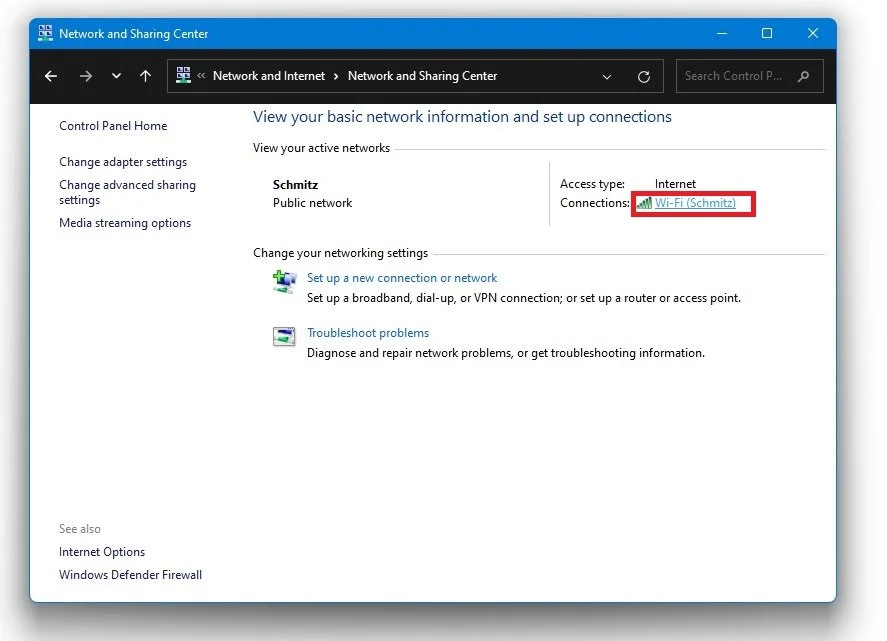The height and width of the screenshot is (641, 887).
Task: Open Change adapter settings
Action: click(x=123, y=161)
